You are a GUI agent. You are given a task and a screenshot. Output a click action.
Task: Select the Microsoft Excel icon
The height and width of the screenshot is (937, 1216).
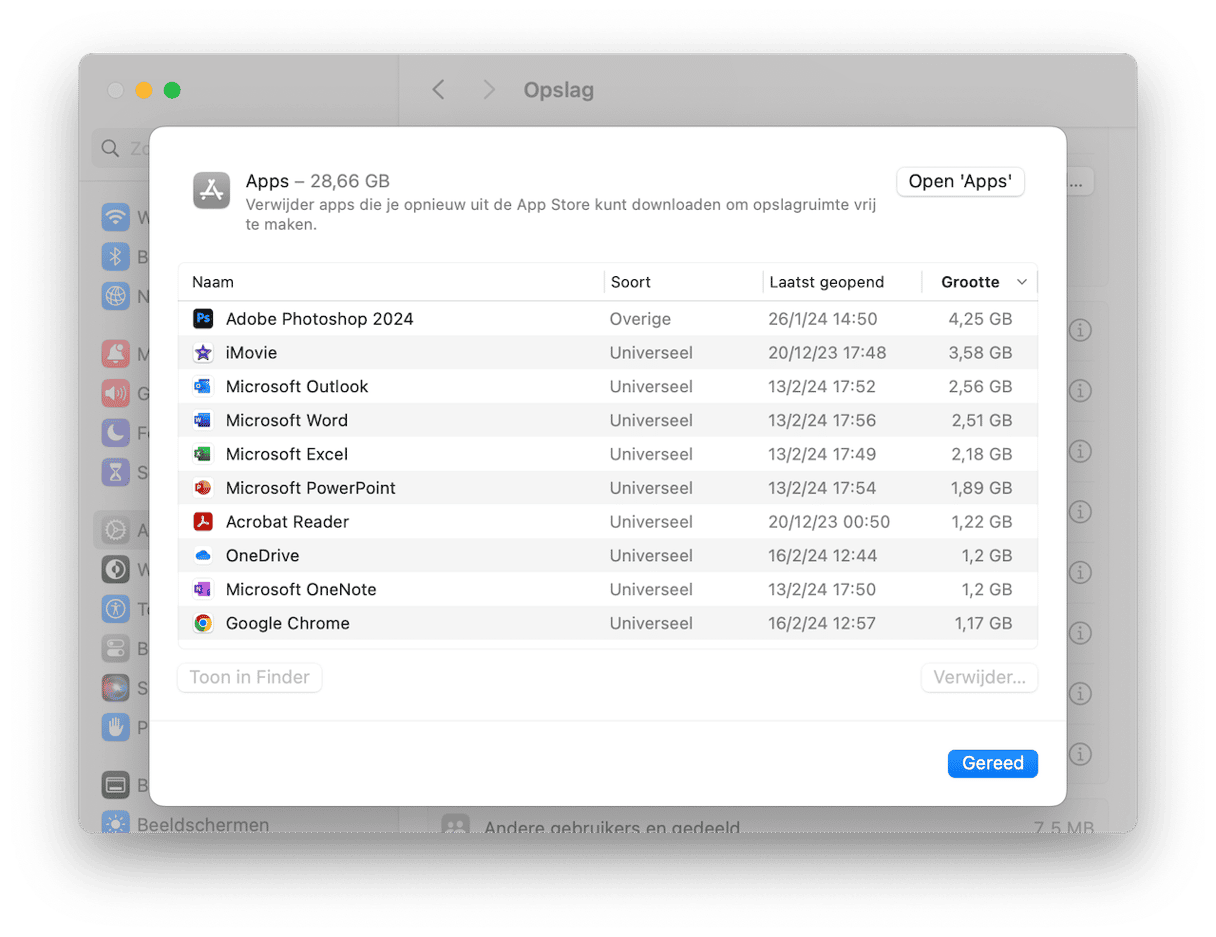(x=203, y=454)
